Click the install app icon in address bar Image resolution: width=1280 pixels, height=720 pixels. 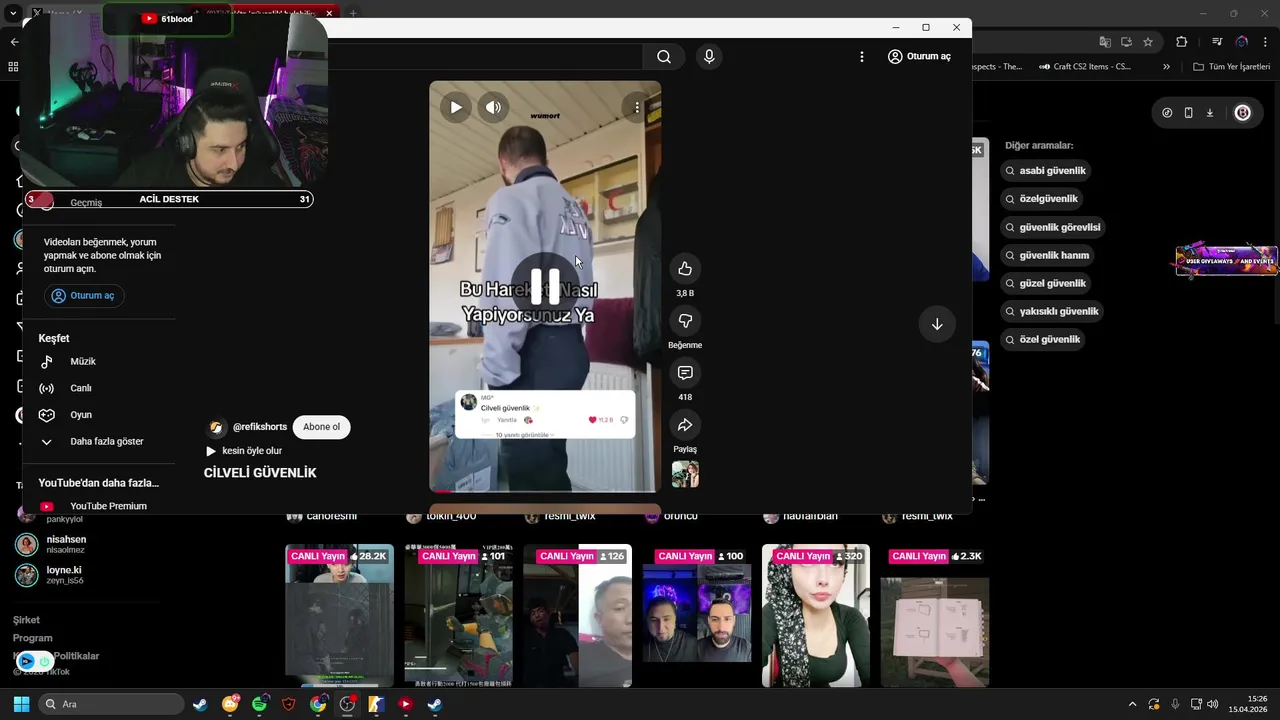[1126, 42]
